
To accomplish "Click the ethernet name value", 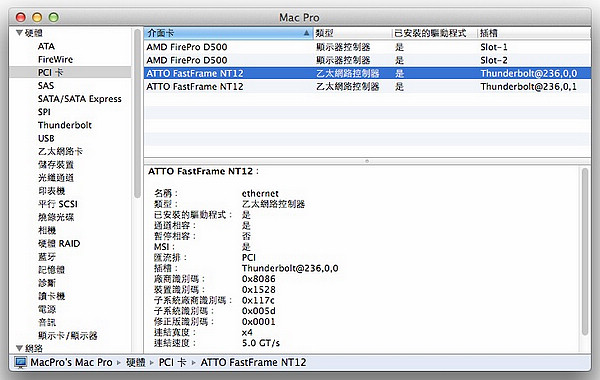I will click(260, 194).
